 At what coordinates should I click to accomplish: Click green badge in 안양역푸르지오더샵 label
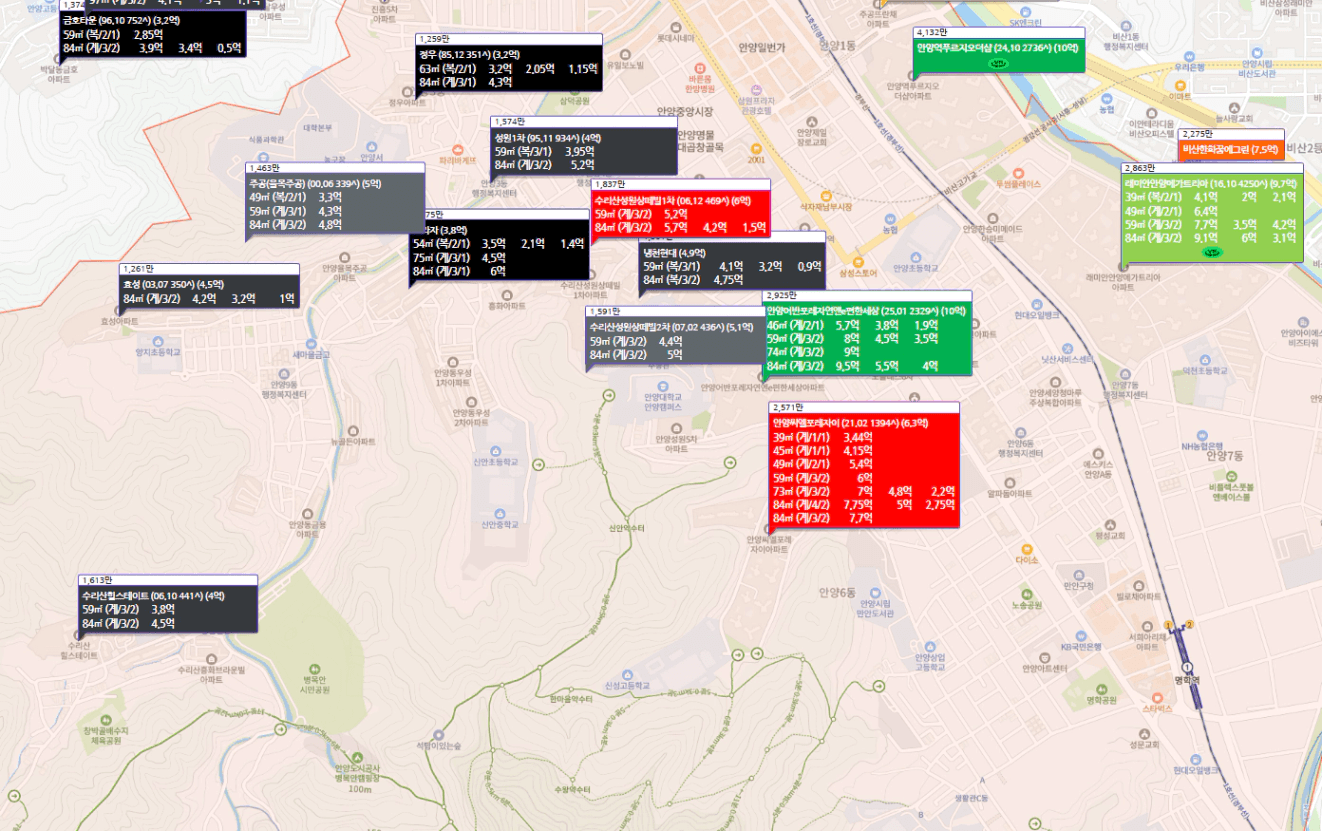click(x=997, y=62)
